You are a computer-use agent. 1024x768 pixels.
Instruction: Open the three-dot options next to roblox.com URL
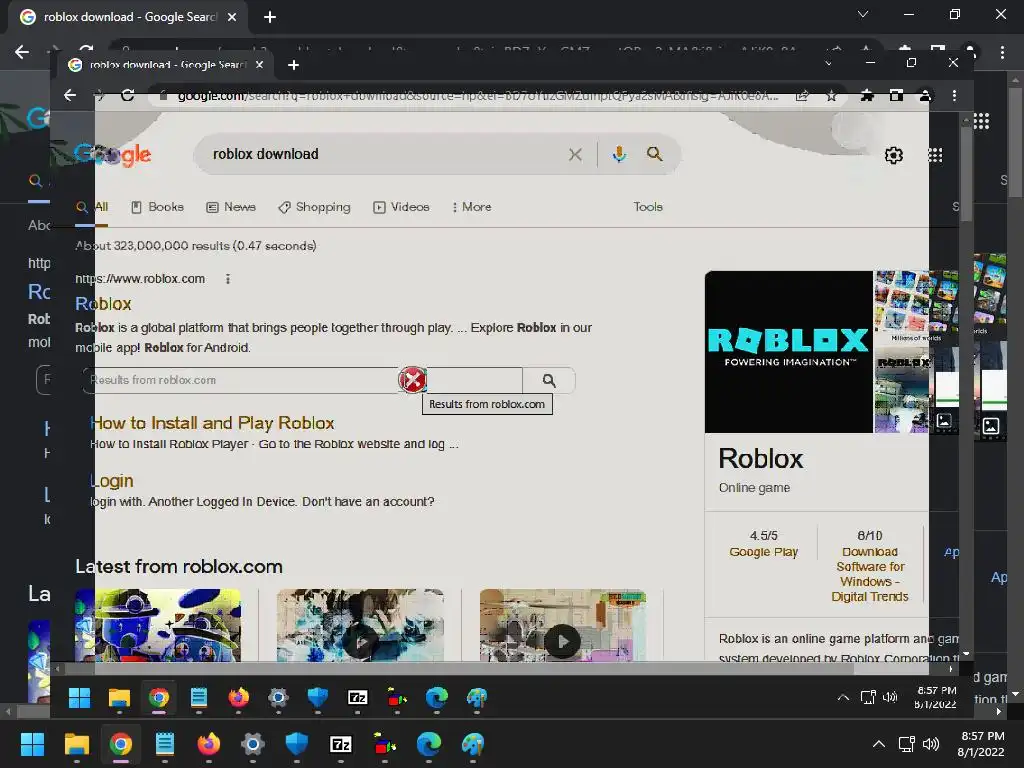tap(228, 279)
